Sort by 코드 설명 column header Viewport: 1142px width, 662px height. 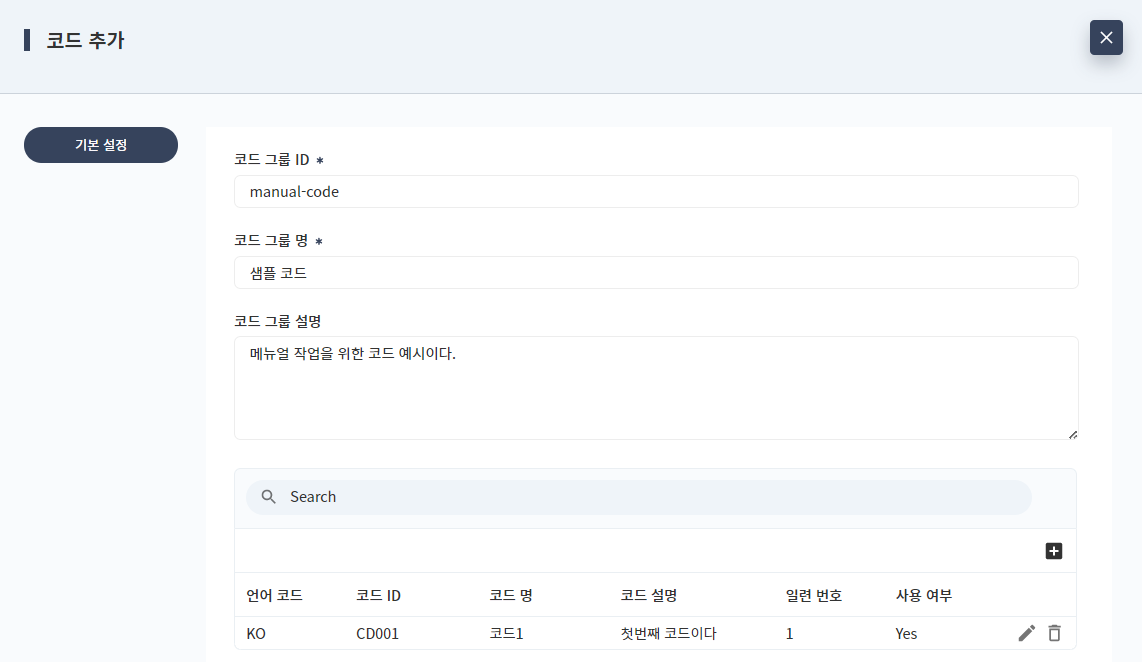point(648,595)
